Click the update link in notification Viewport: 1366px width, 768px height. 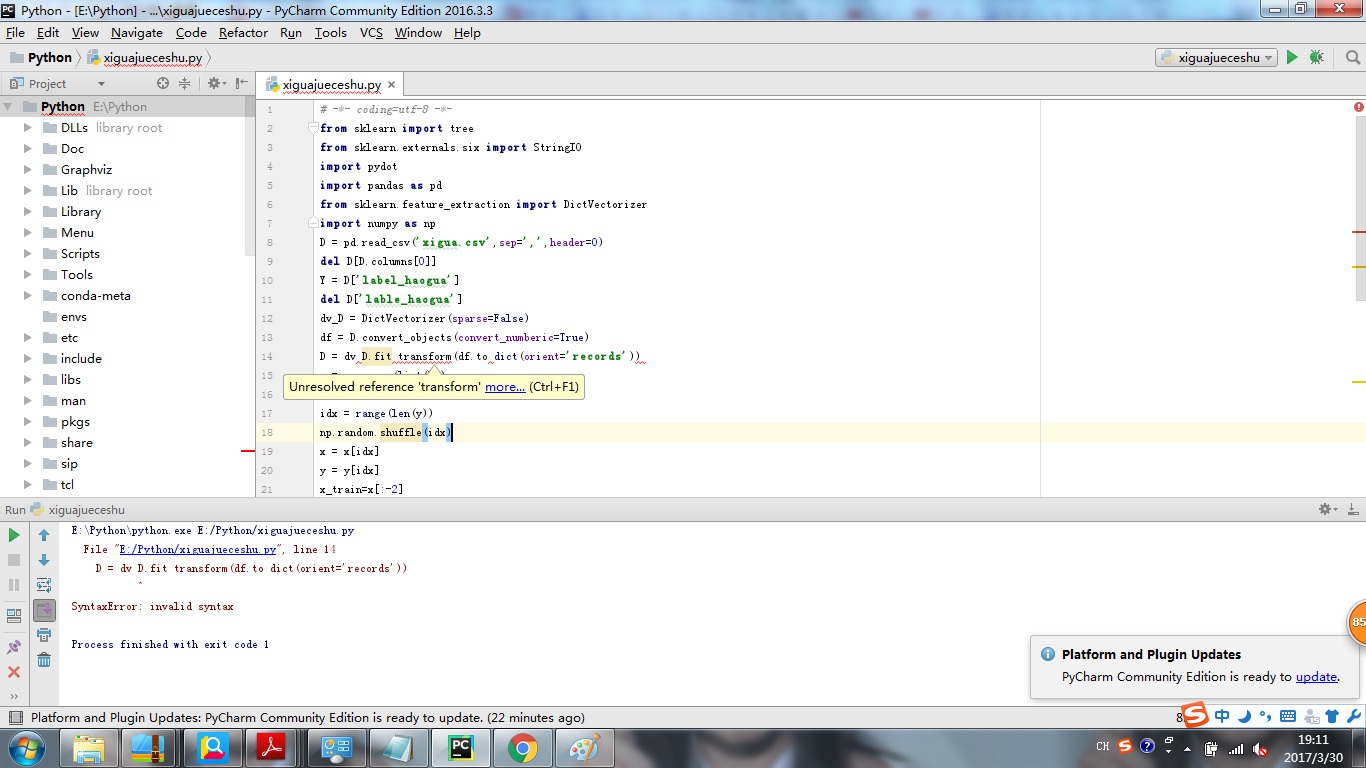[1316, 677]
